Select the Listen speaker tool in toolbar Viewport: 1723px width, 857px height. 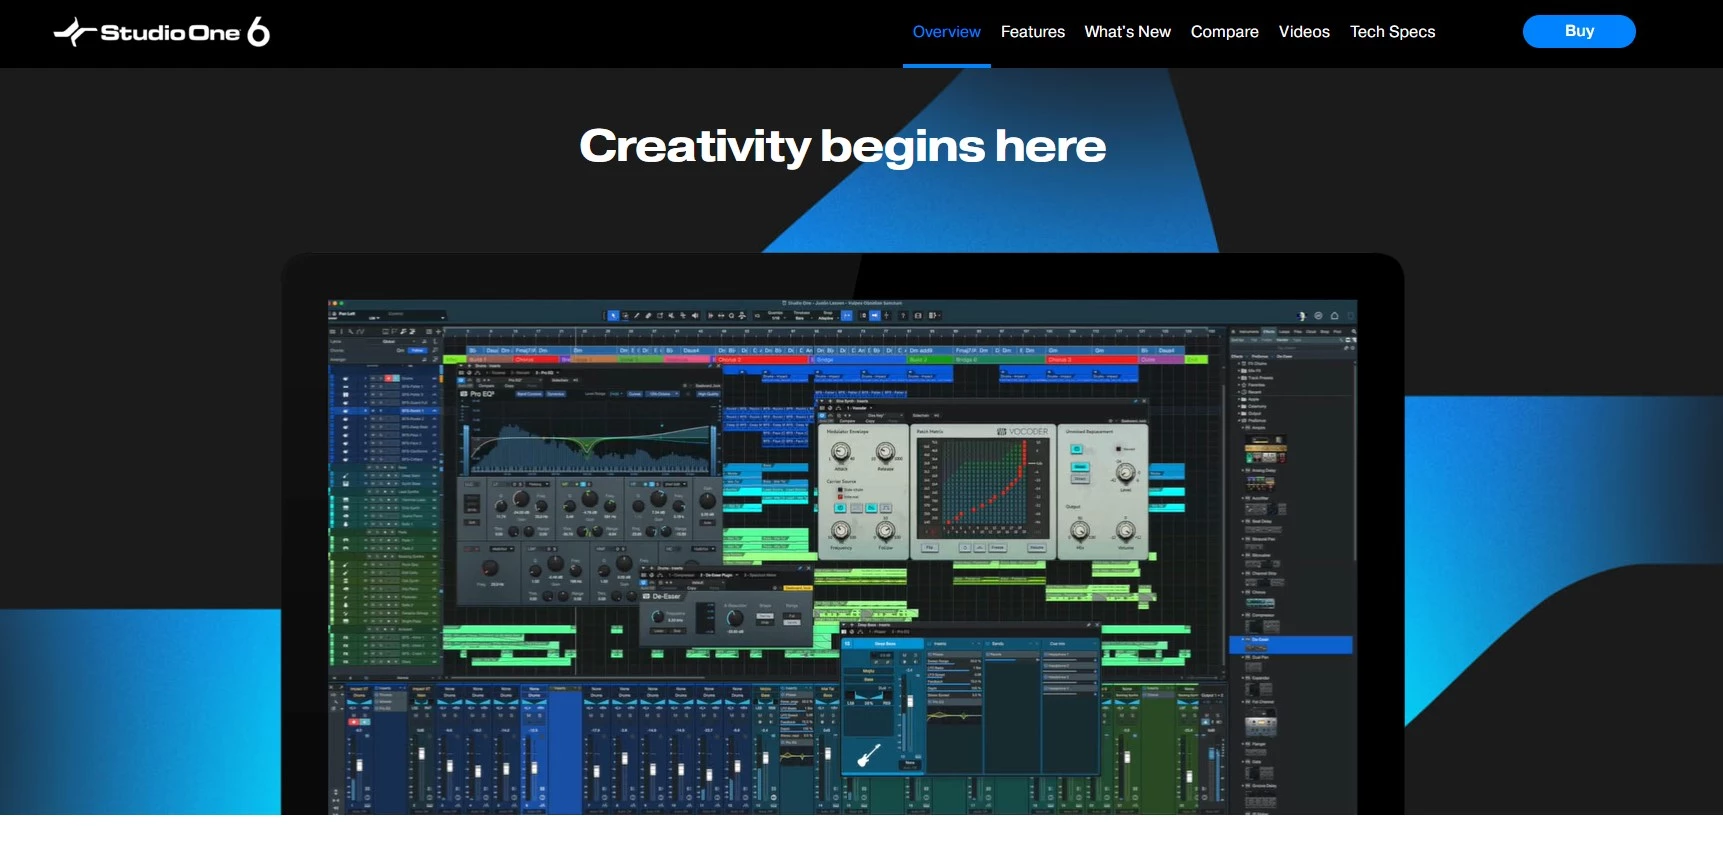[695, 316]
